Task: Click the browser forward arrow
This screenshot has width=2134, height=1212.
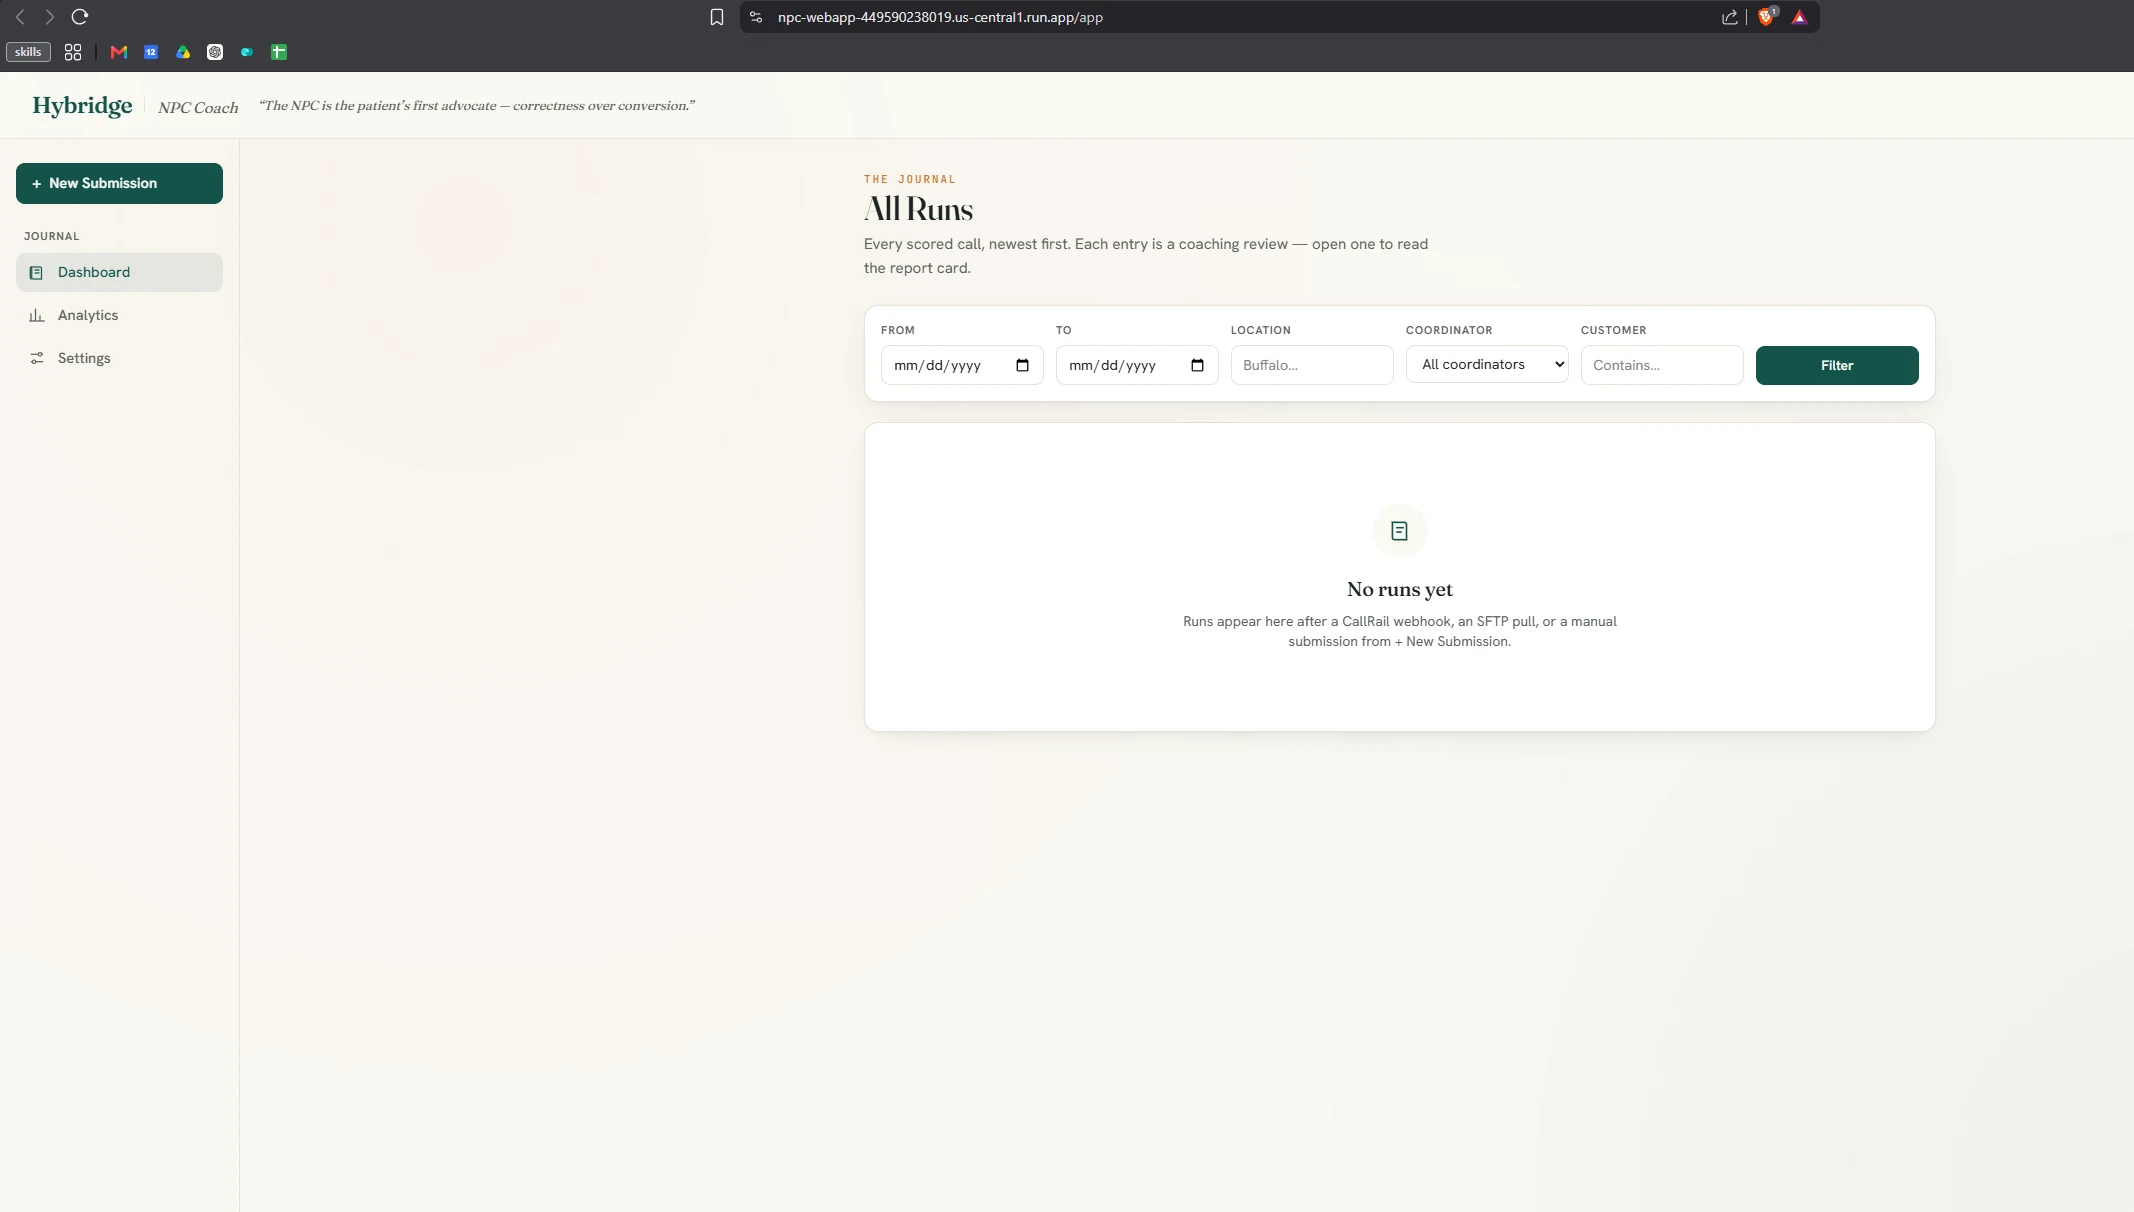Action: click(49, 17)
